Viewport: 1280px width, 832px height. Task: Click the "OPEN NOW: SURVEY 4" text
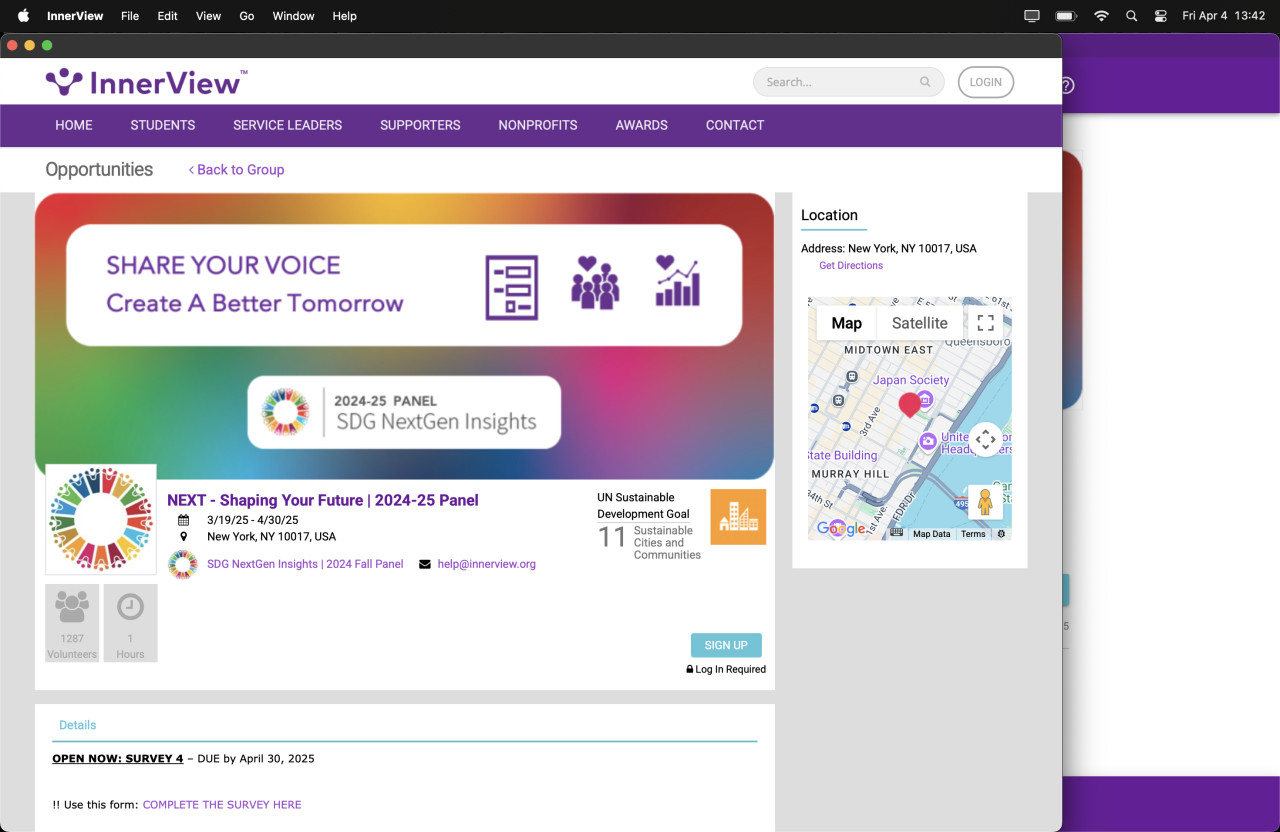(118, 759)
